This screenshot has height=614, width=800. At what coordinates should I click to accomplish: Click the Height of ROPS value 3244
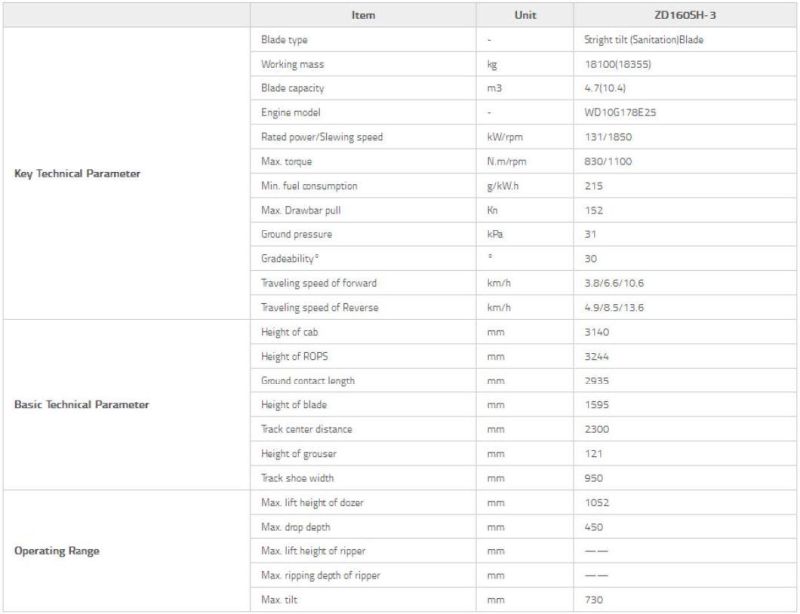[x=596, y=356]
